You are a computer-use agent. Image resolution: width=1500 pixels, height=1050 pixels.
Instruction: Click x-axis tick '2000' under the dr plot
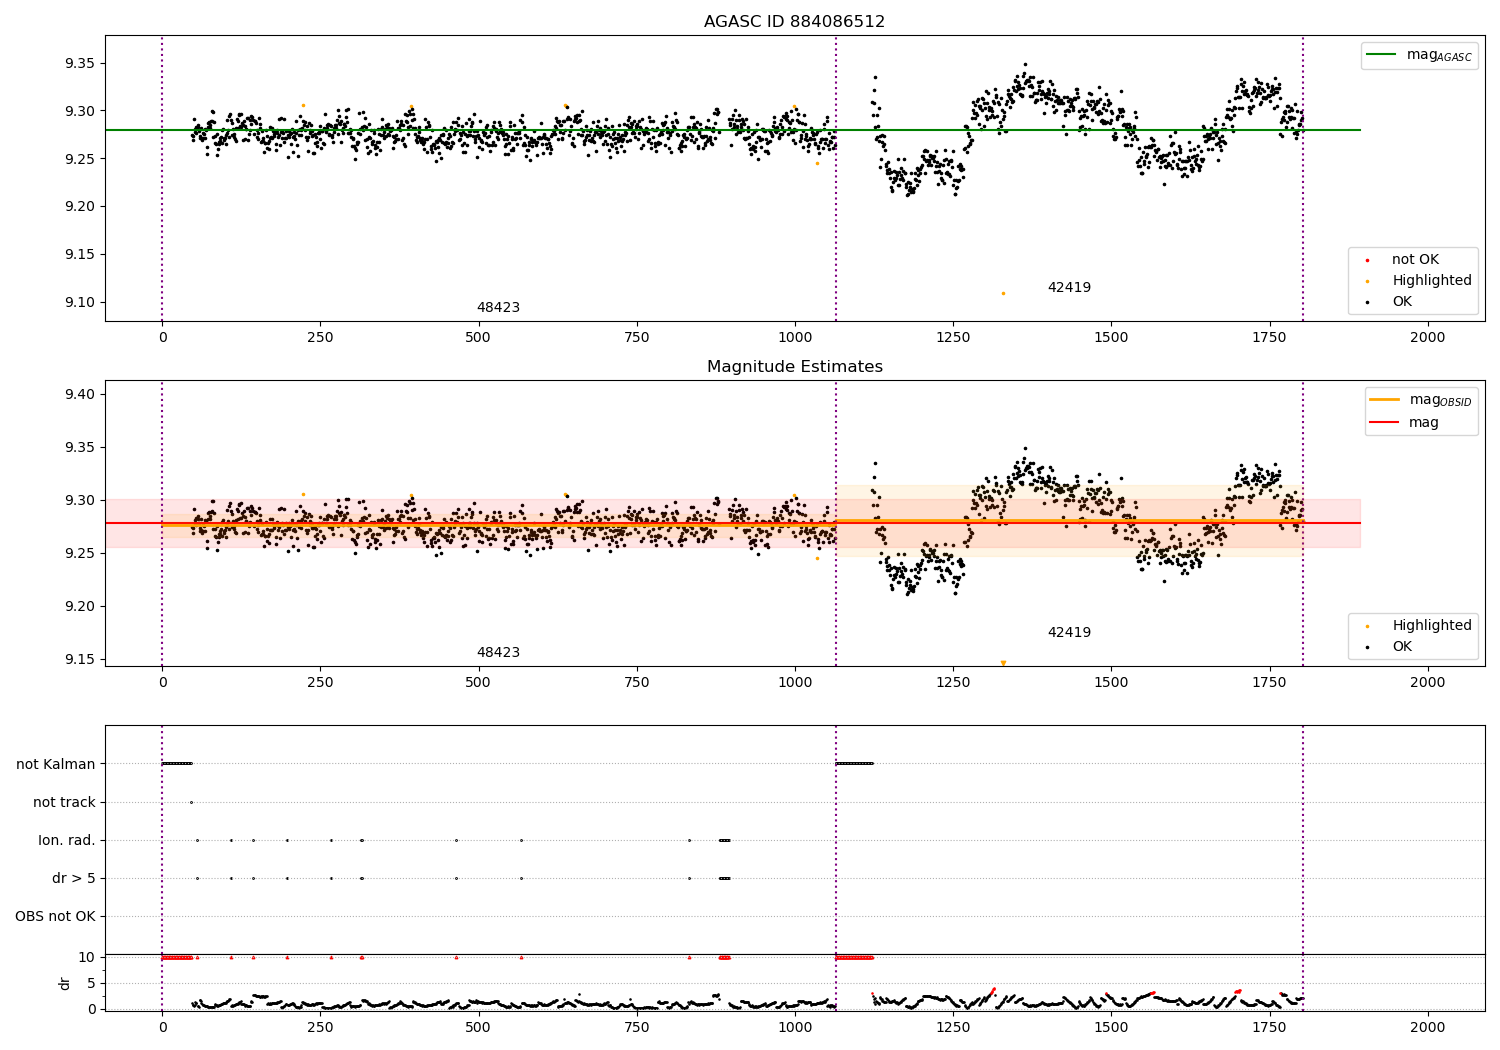1428,1027
